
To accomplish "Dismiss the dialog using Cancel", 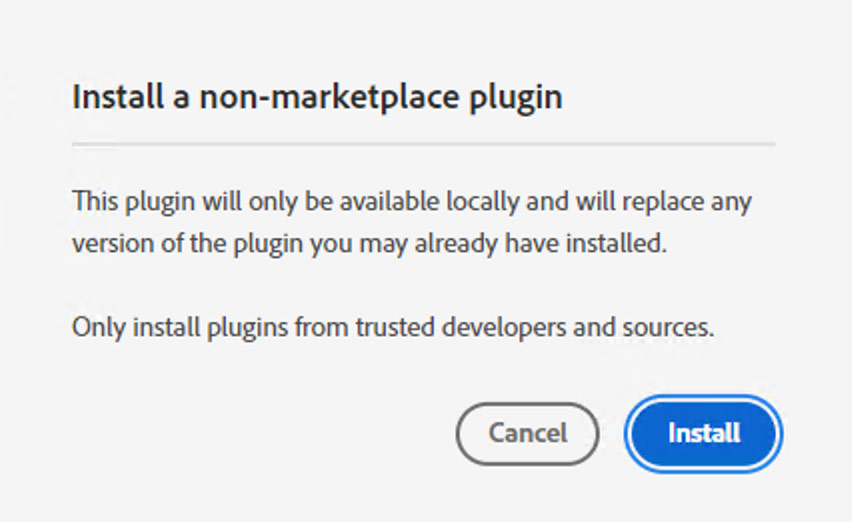I will (528, 433).
